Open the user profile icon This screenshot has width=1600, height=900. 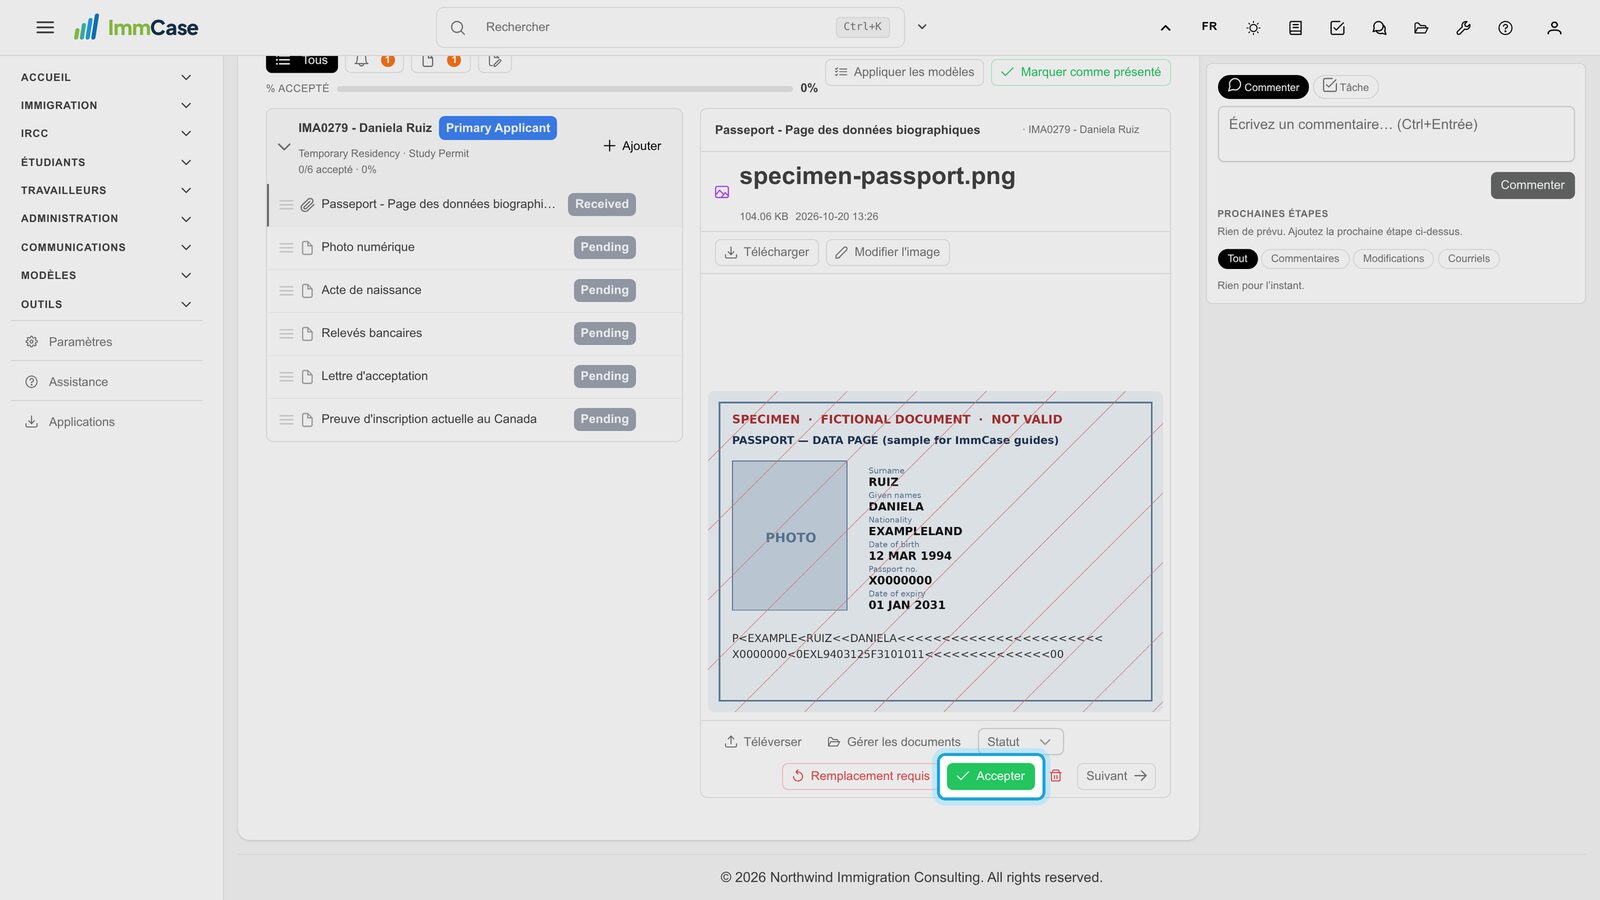pyautogui.click(x=1554, y=28)
